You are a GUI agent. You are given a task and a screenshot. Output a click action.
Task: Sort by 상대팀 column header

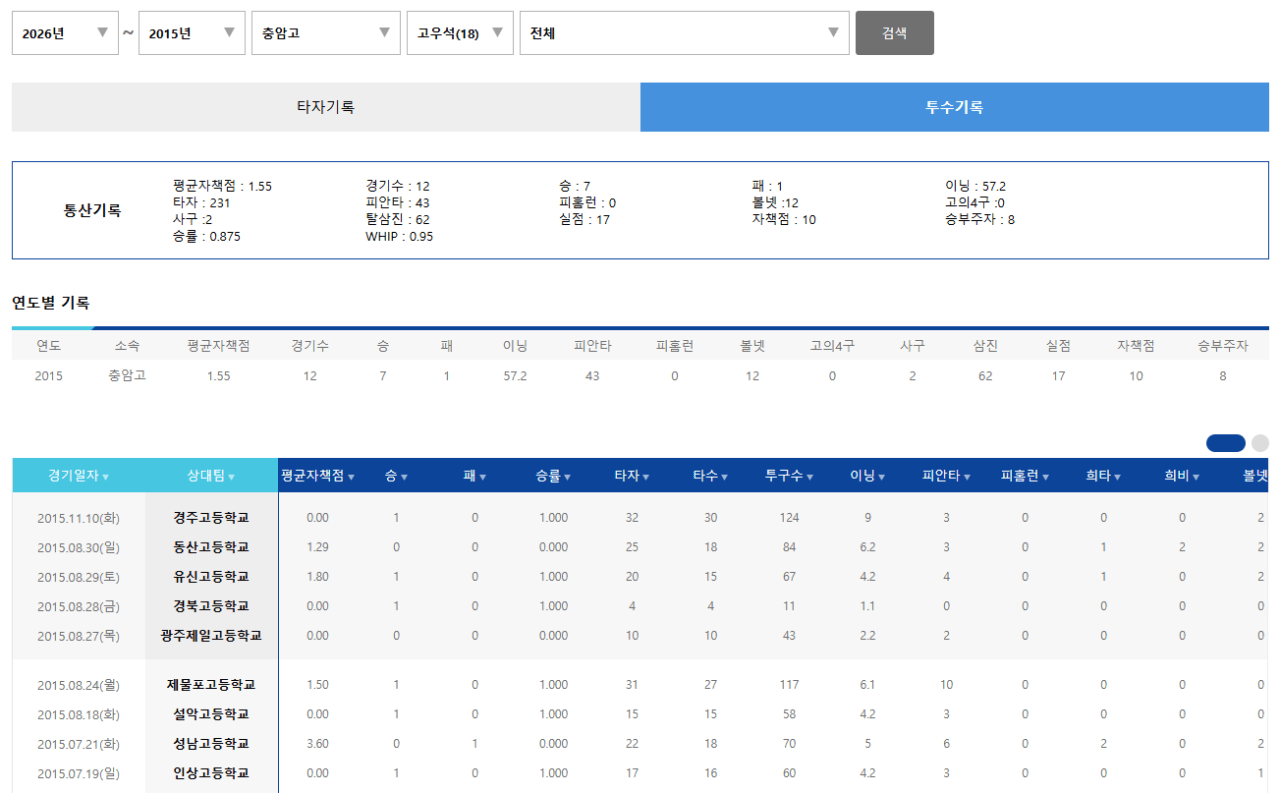click(211, 476)
